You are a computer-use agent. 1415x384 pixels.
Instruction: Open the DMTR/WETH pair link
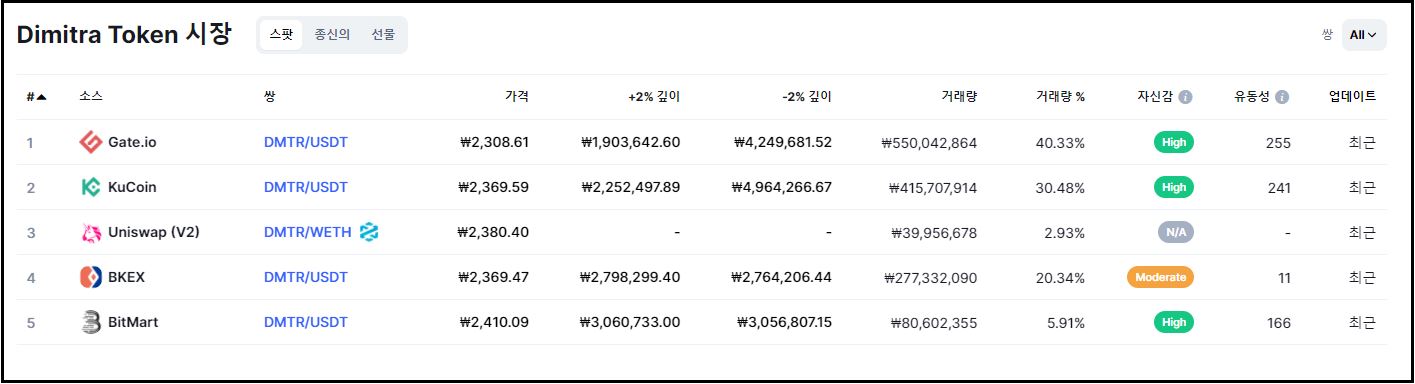coord(308,232)
